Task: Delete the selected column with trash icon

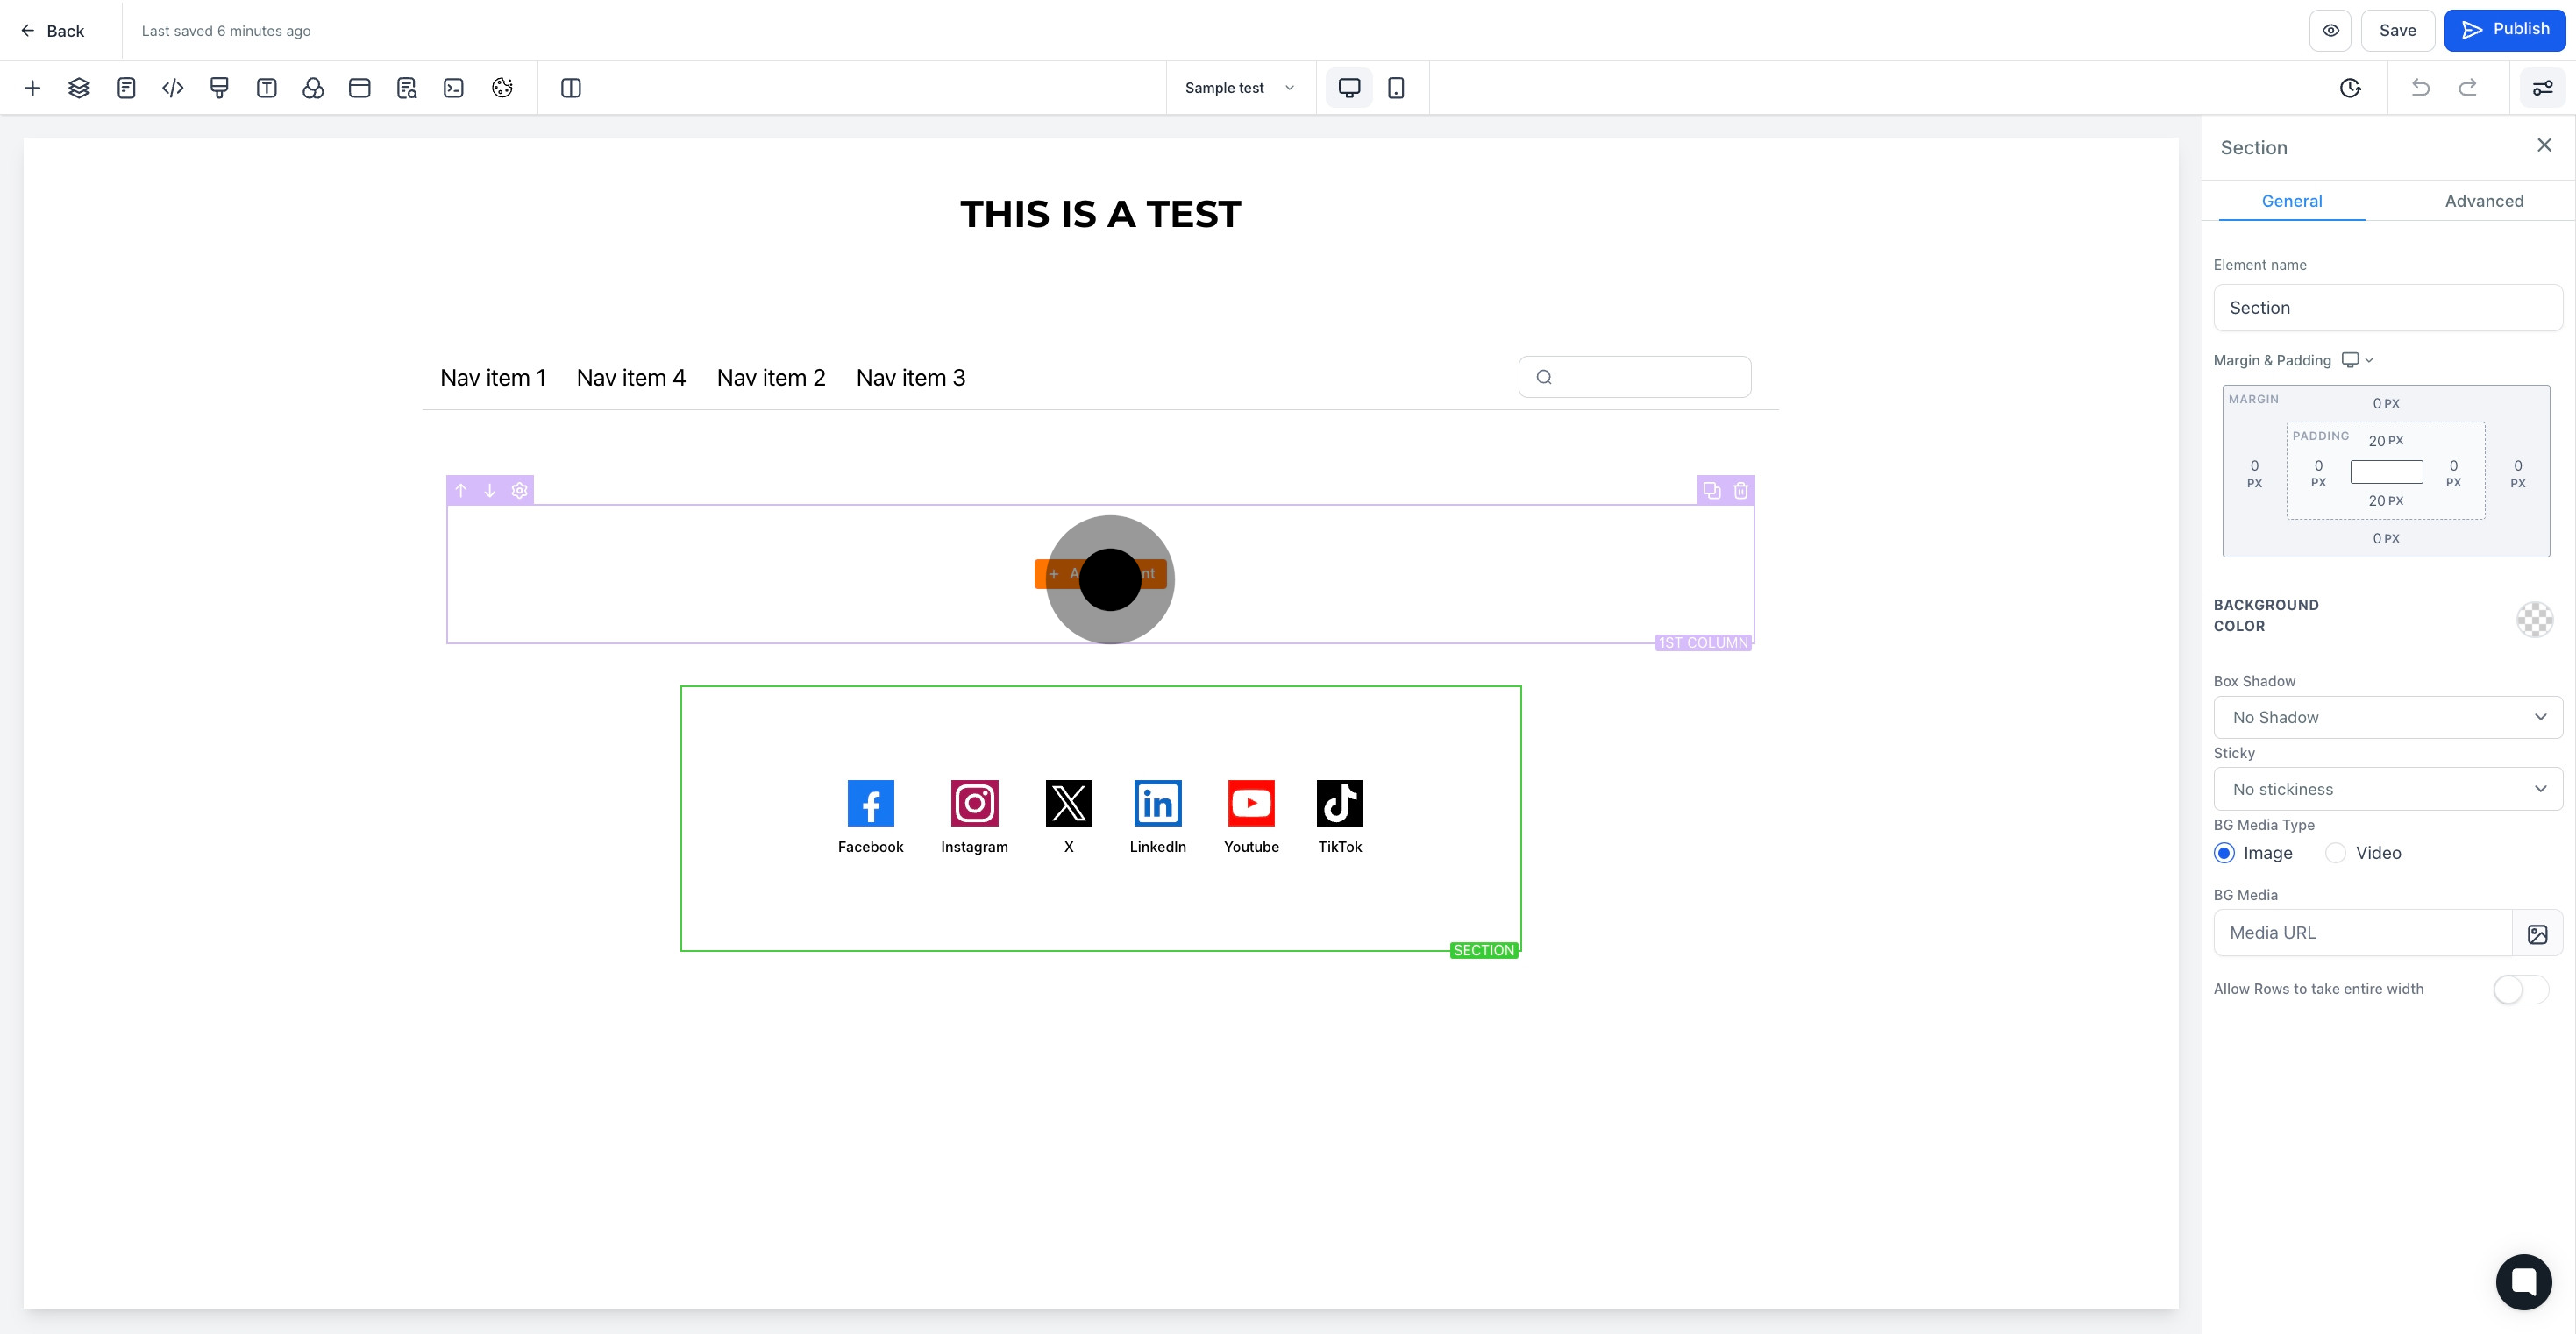Action: (1741, 490)
